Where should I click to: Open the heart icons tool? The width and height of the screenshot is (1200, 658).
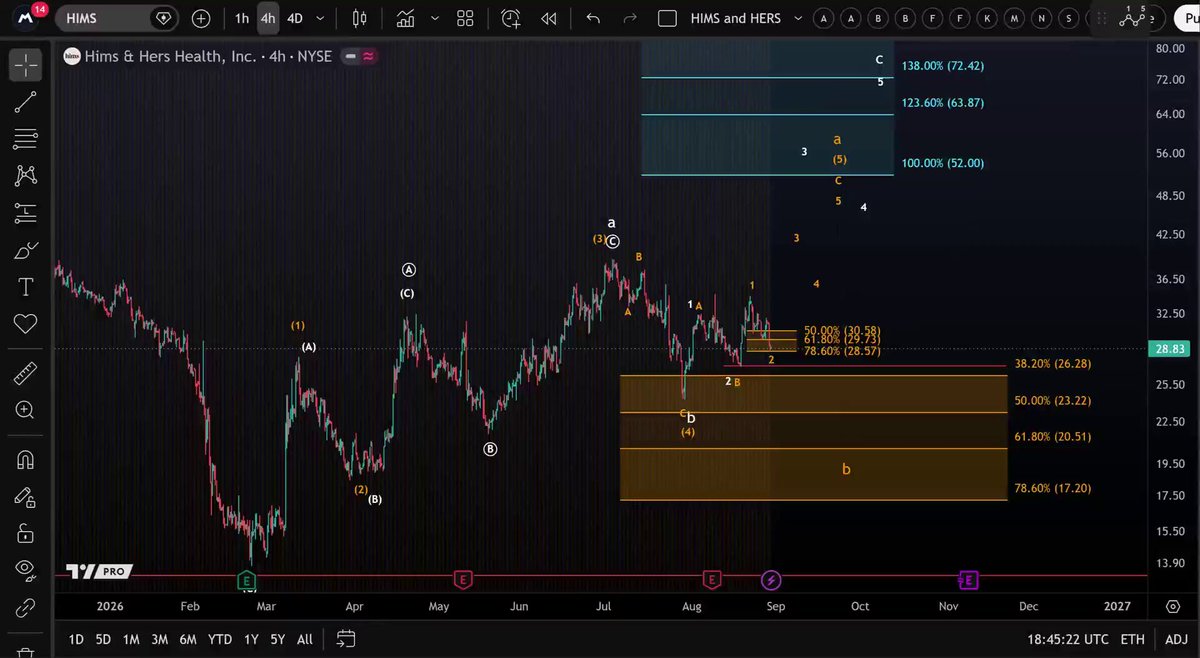26,323
